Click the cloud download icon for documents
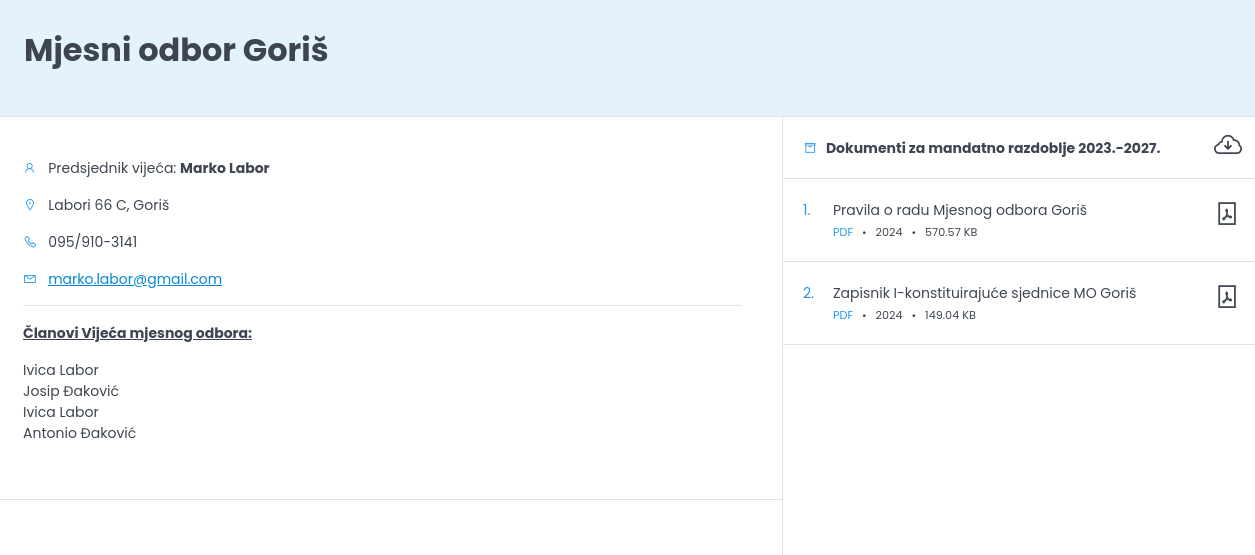Image resolution: width=1255 pixels, height=555 pixels. 1227,146
